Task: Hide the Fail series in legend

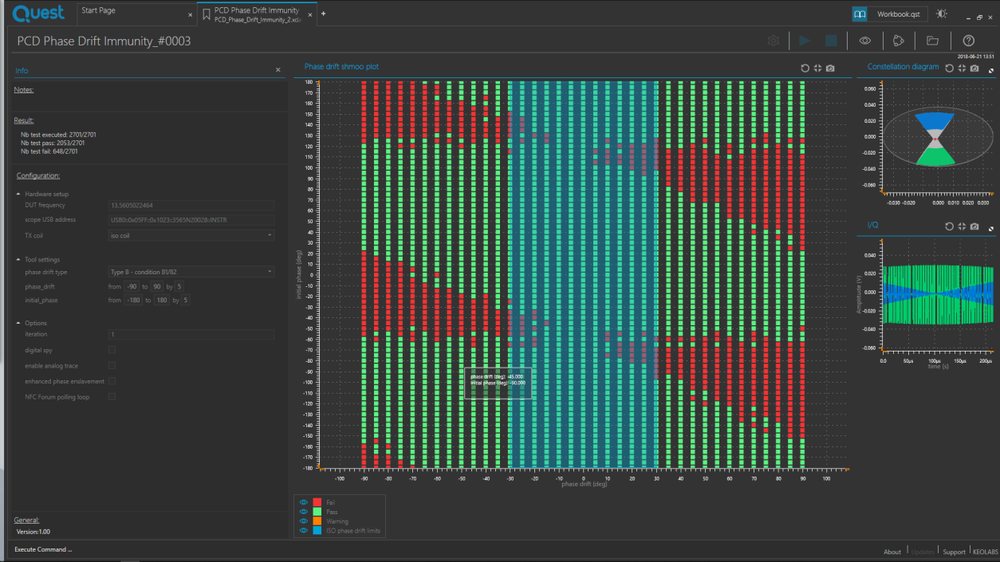Action: 304,502
